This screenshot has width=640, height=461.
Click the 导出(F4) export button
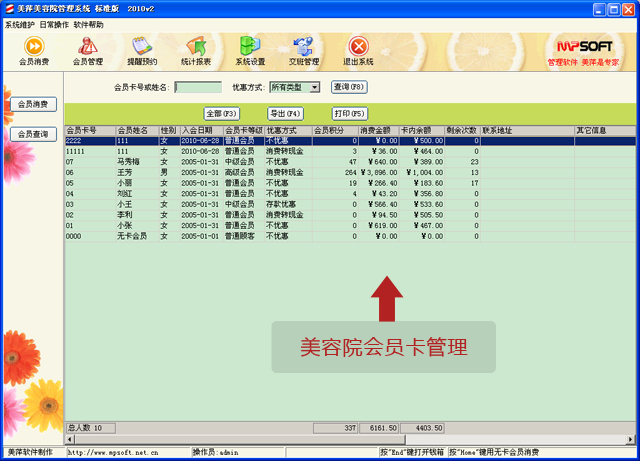285,113
